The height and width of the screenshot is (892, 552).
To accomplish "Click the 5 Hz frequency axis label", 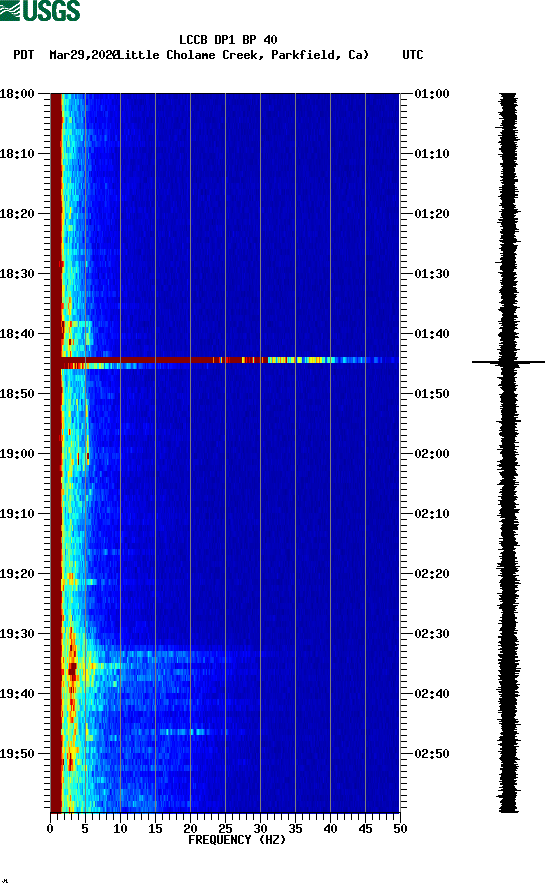I will coord(85,829).
